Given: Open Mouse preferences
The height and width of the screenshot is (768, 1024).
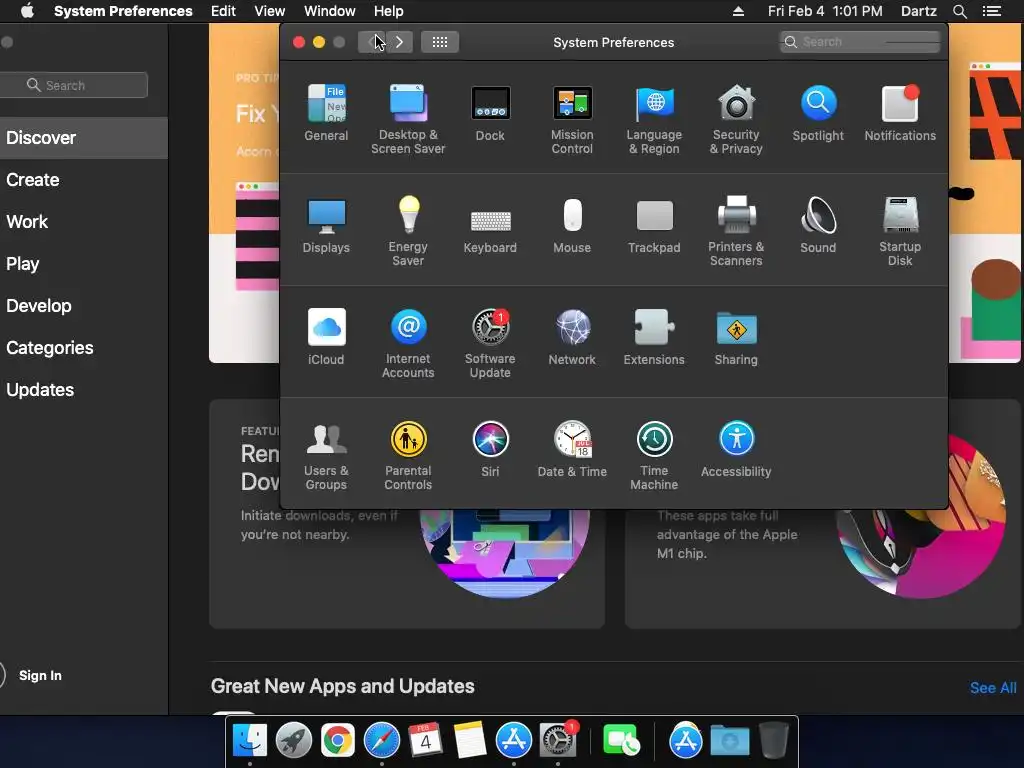Looking at the screenshot, I should (x=572, y=225).
